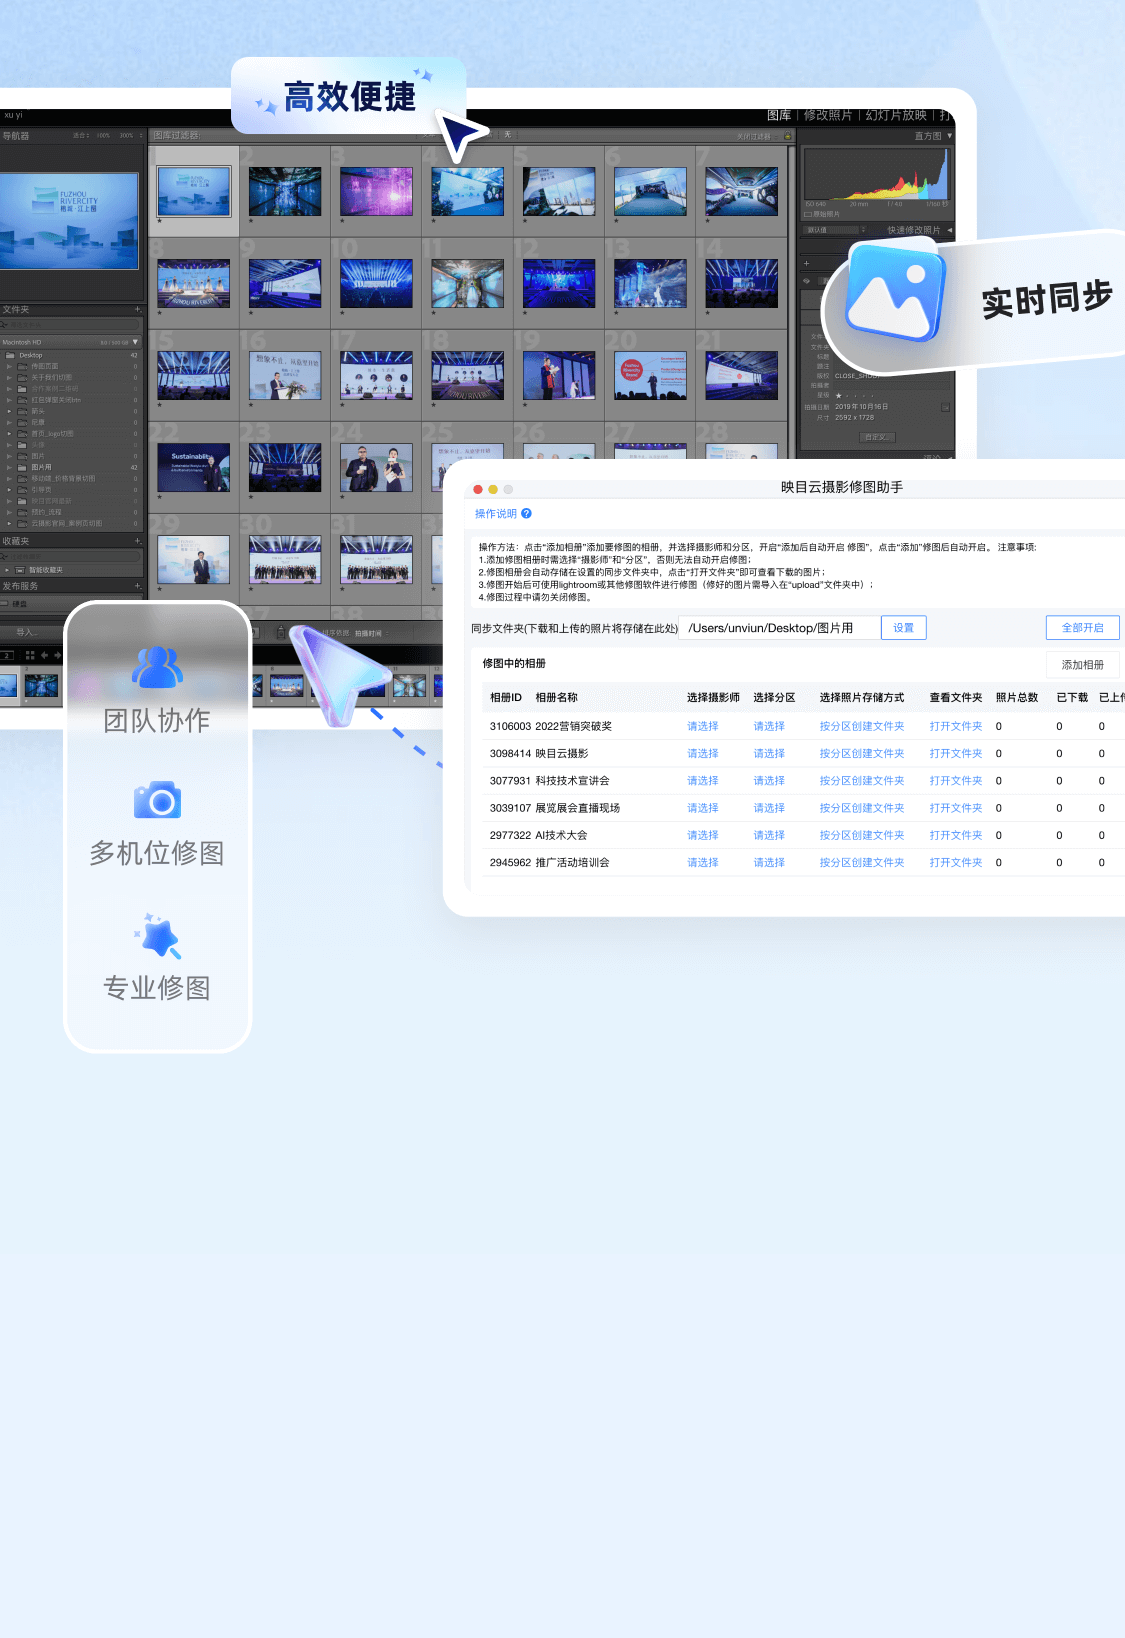This screenshot has width=1125, height=1638.
Task: Click the plus icon on the 文件夹 panel header
Action: 138,310
